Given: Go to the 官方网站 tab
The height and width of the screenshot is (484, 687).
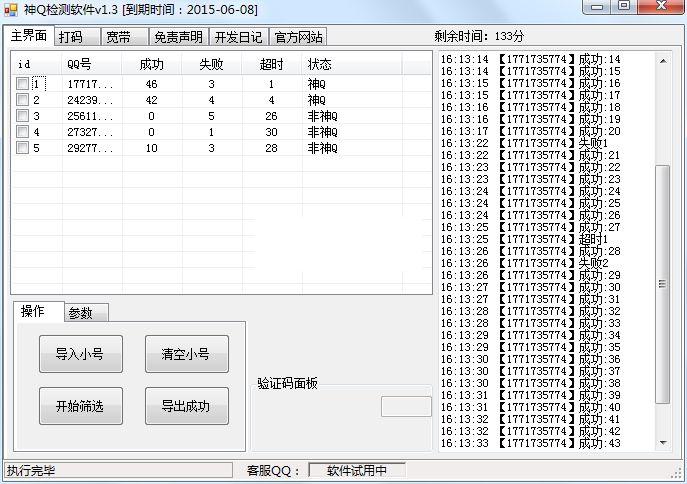Looking at the screenshot, I should coord(298,37).
